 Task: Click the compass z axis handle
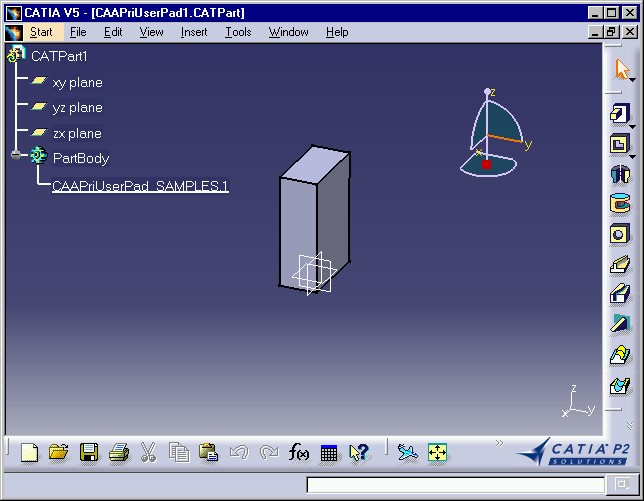(x=487, y=91)
